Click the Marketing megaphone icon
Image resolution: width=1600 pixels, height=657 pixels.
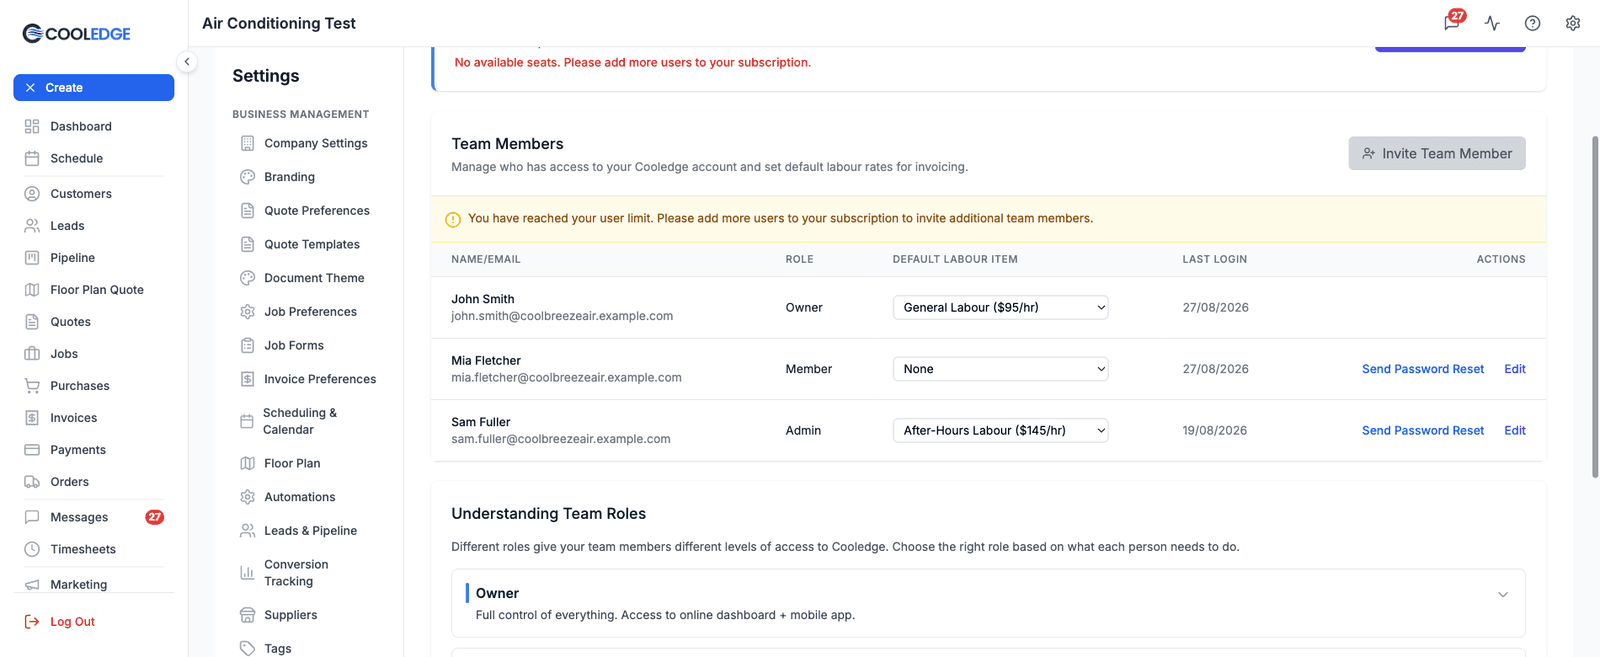click(x=32, y=584)
